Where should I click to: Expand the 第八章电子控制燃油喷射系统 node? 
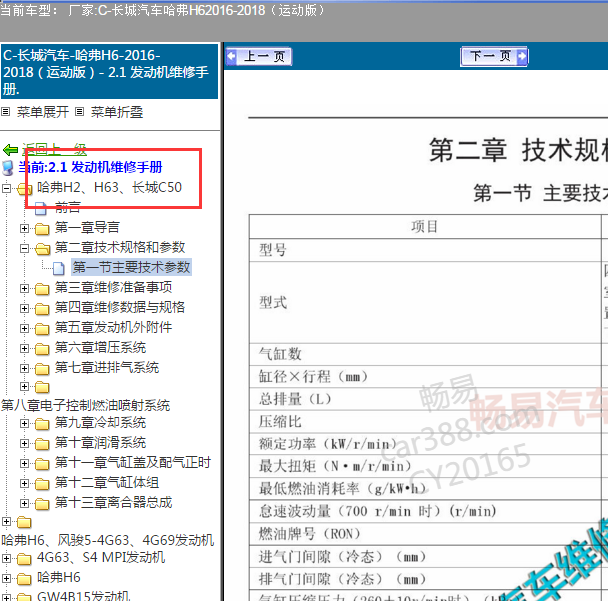[24, 387]
